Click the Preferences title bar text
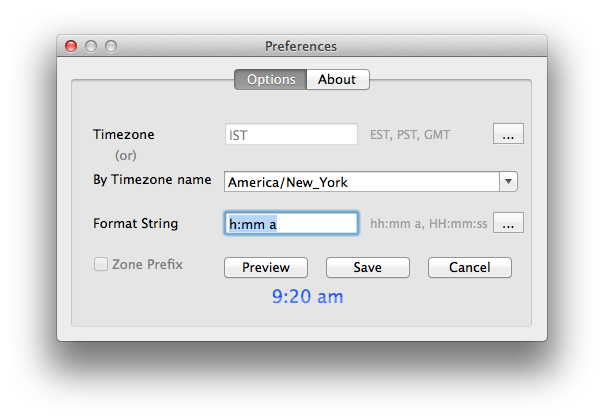The height and width of the screenshot is (420, 604). pyautogui.click(x=301, y=46)
